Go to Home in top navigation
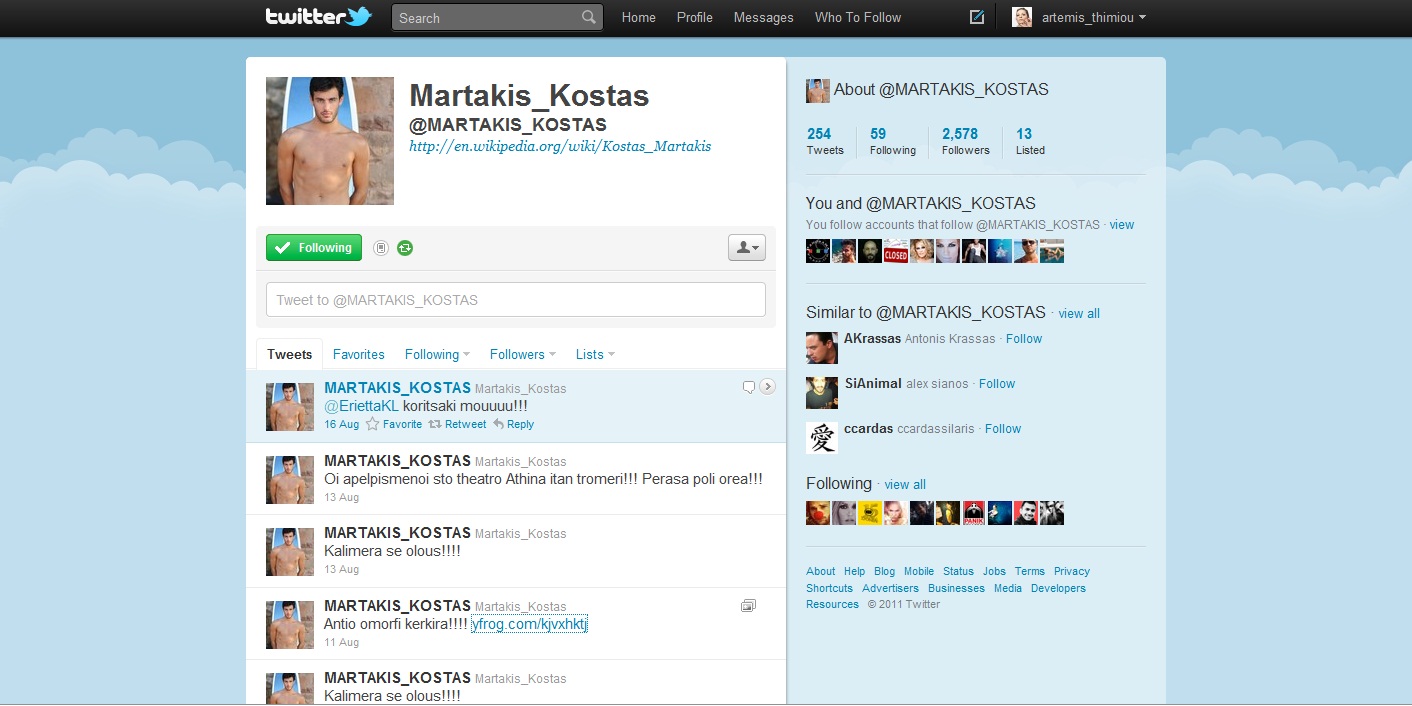 coord(639,17)
